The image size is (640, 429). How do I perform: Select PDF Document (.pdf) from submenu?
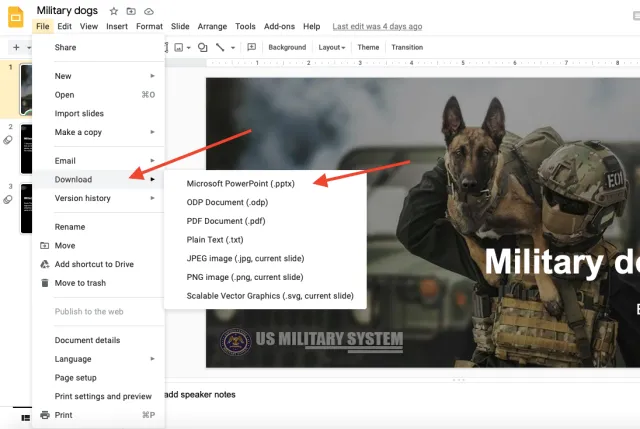[x=226, y=221]
